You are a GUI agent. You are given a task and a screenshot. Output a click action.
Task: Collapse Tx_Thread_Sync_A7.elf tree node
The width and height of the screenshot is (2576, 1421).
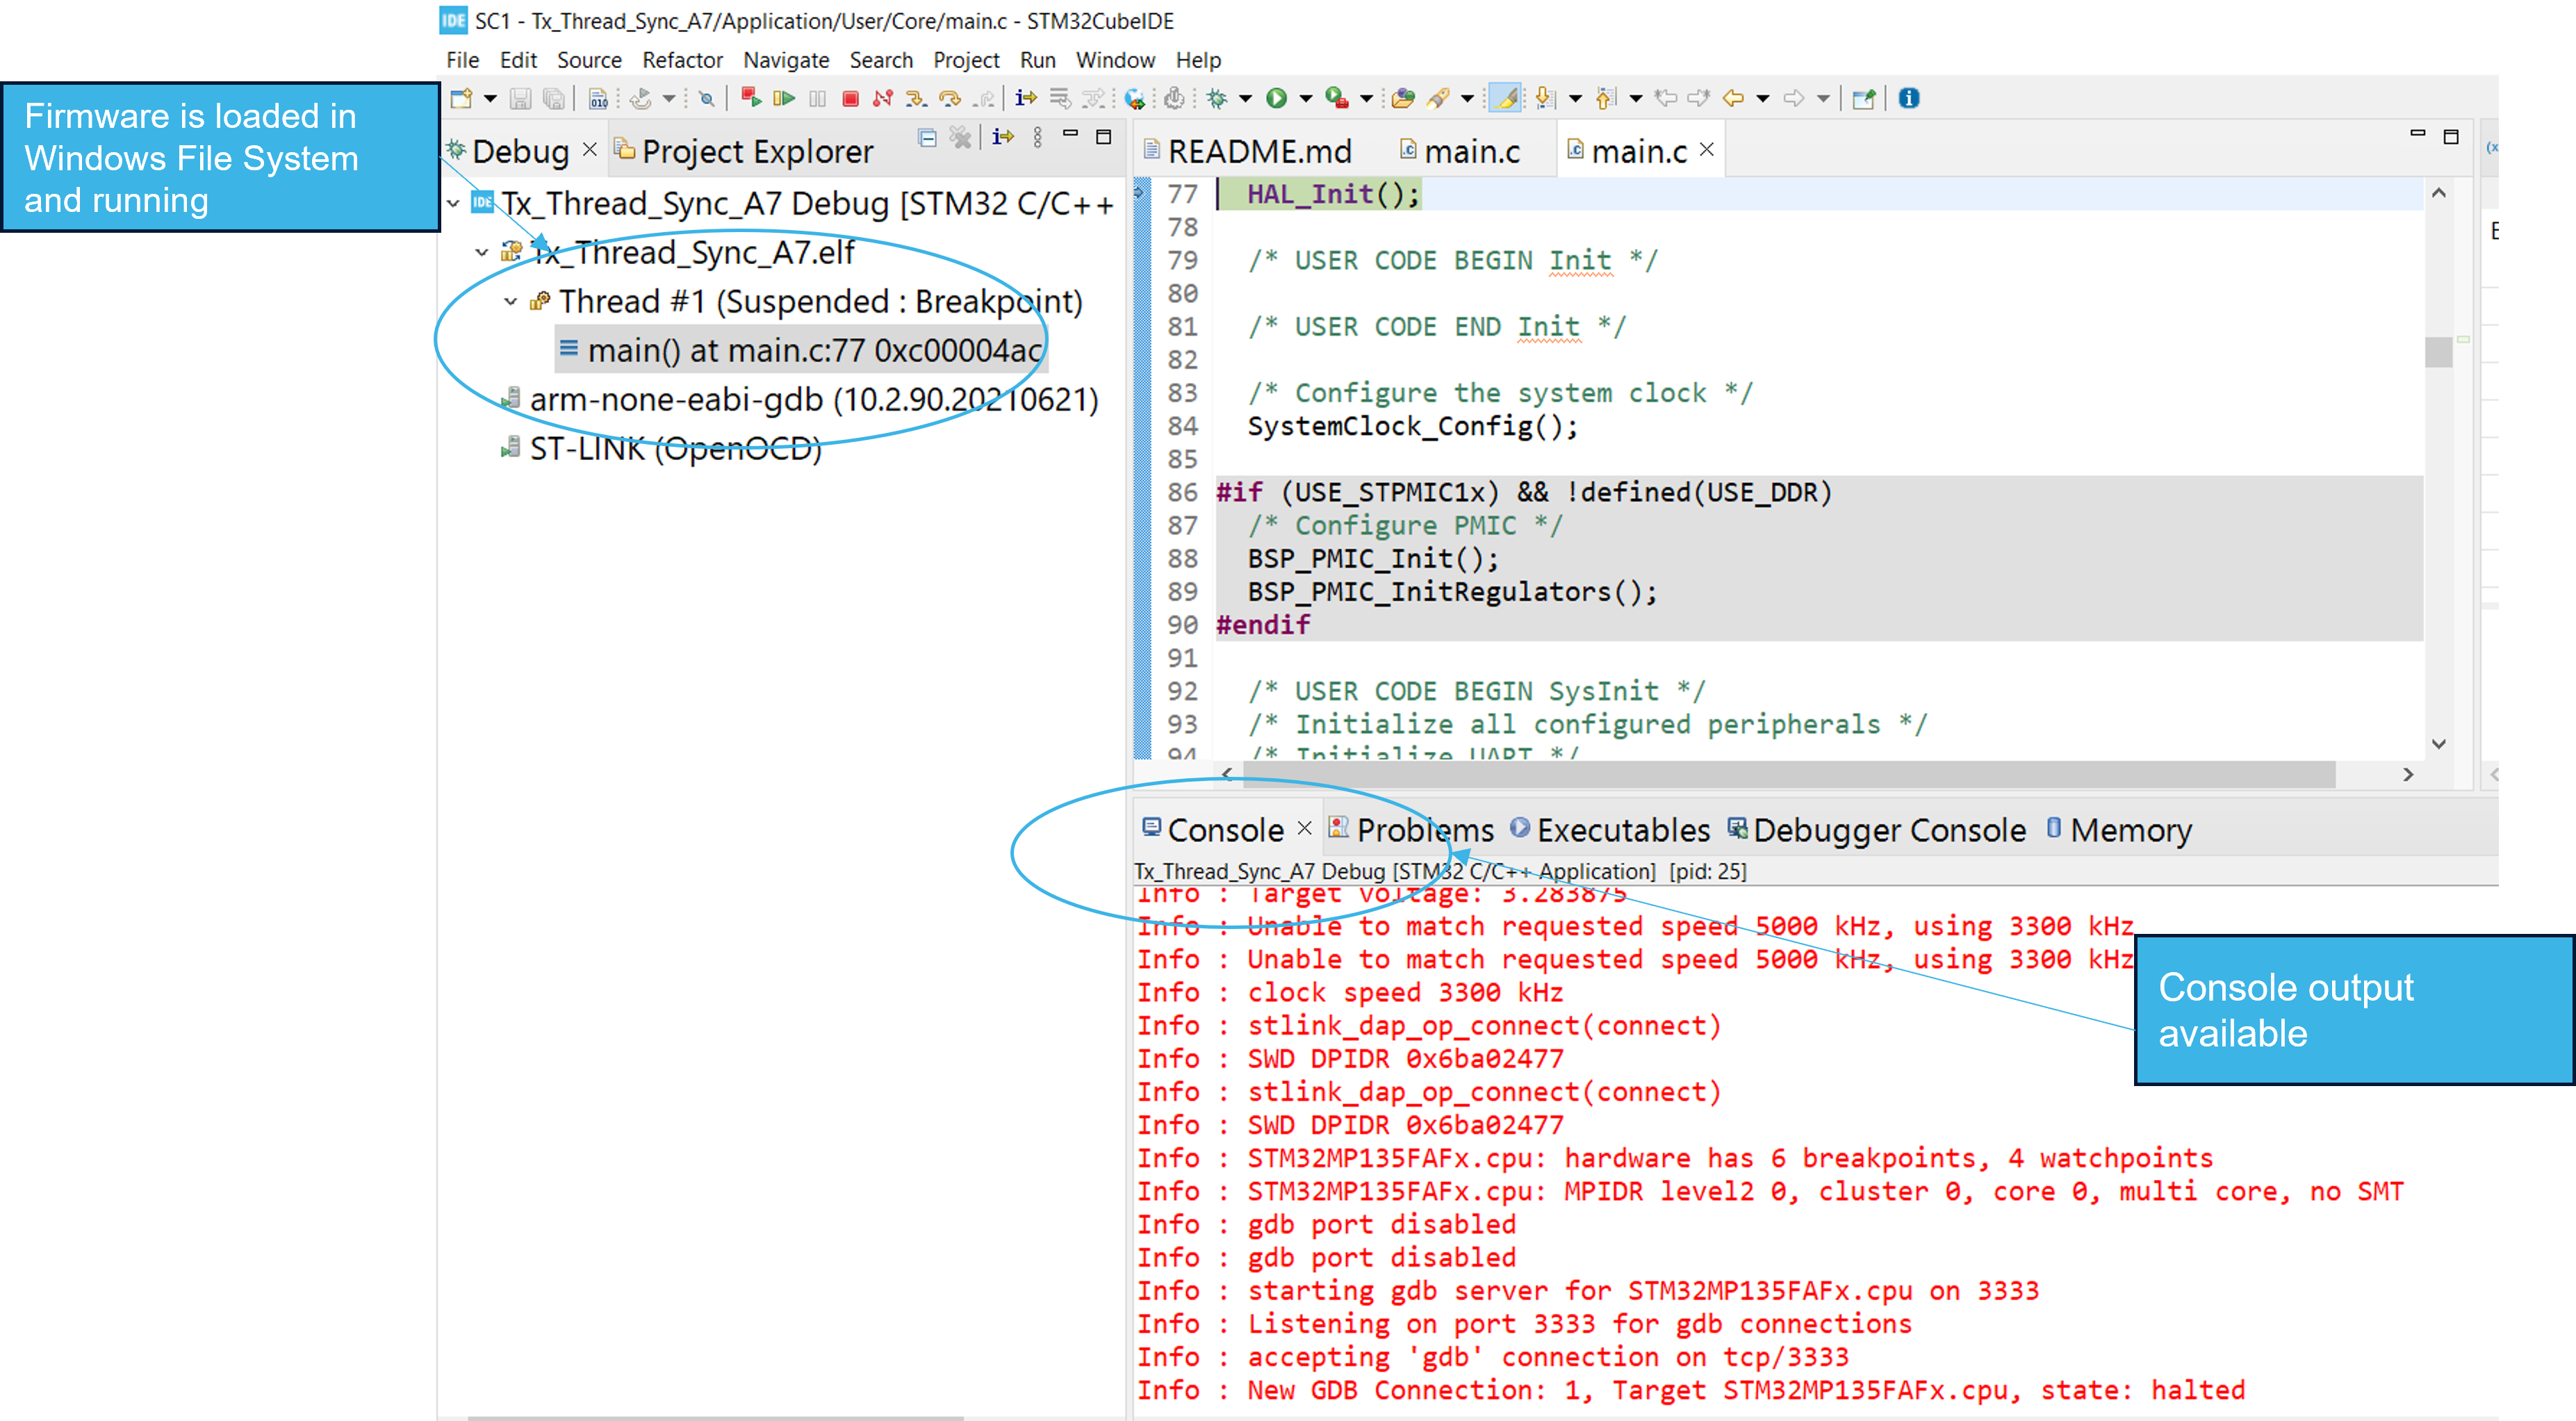pos(482,252)
